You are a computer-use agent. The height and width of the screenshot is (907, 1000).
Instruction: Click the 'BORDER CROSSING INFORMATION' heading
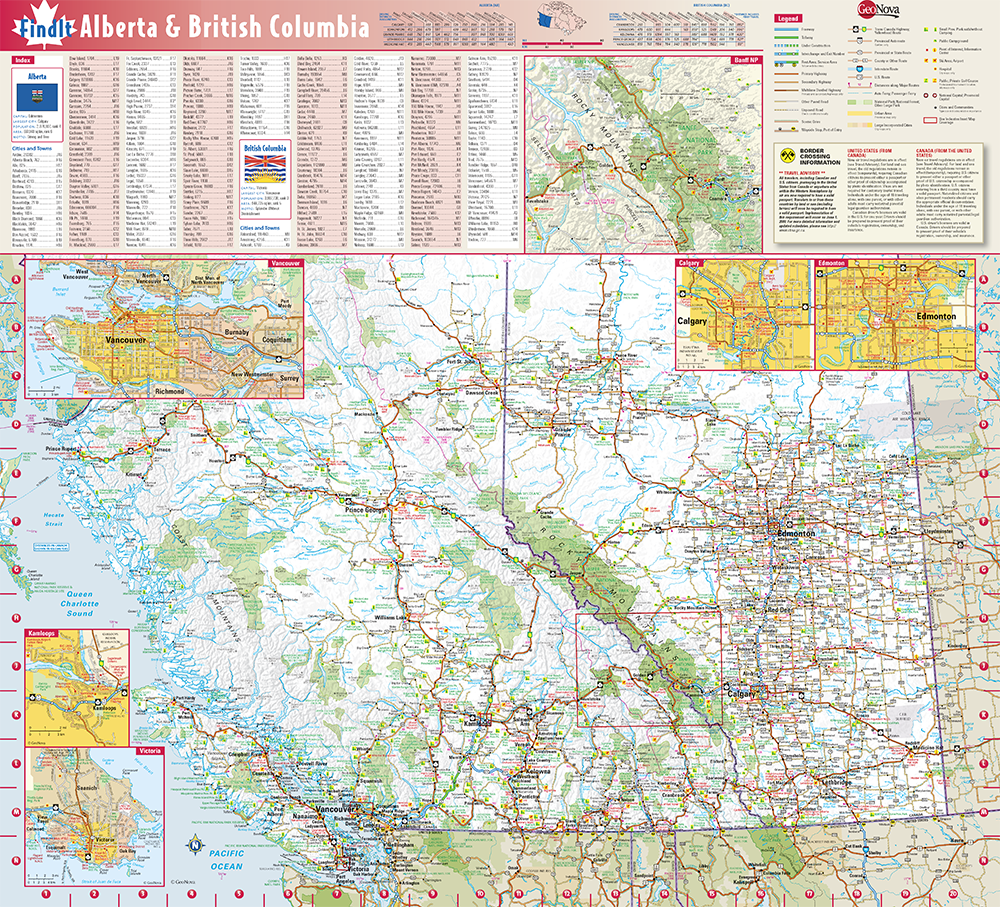coord(820,157)
